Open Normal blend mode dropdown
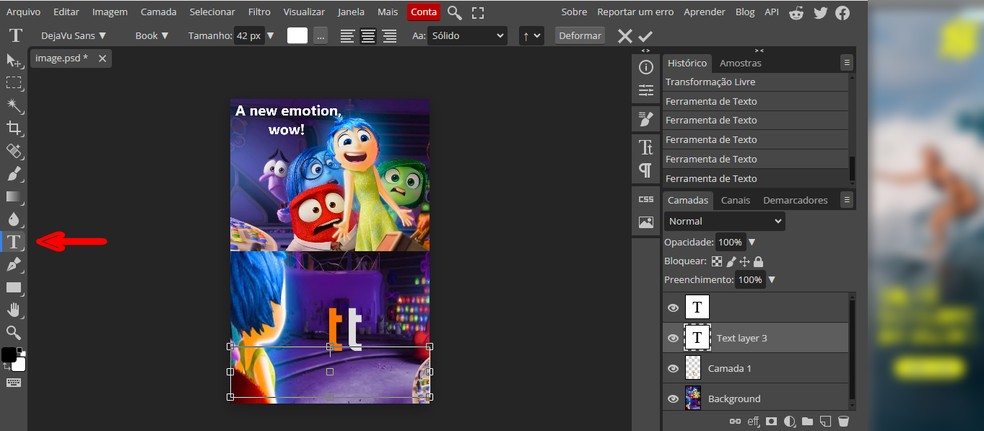The width and height of the screenshot is (984, 431). point(724,221)
